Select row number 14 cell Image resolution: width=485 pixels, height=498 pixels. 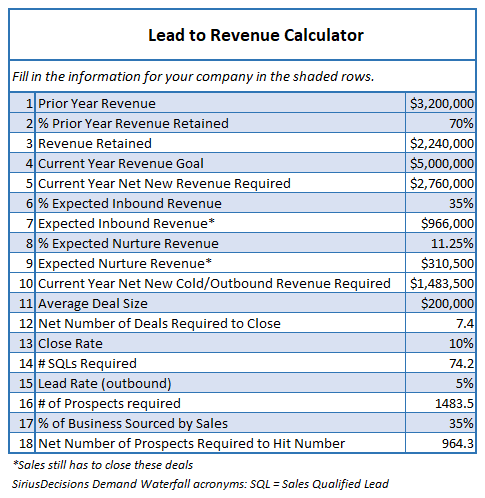22,363
